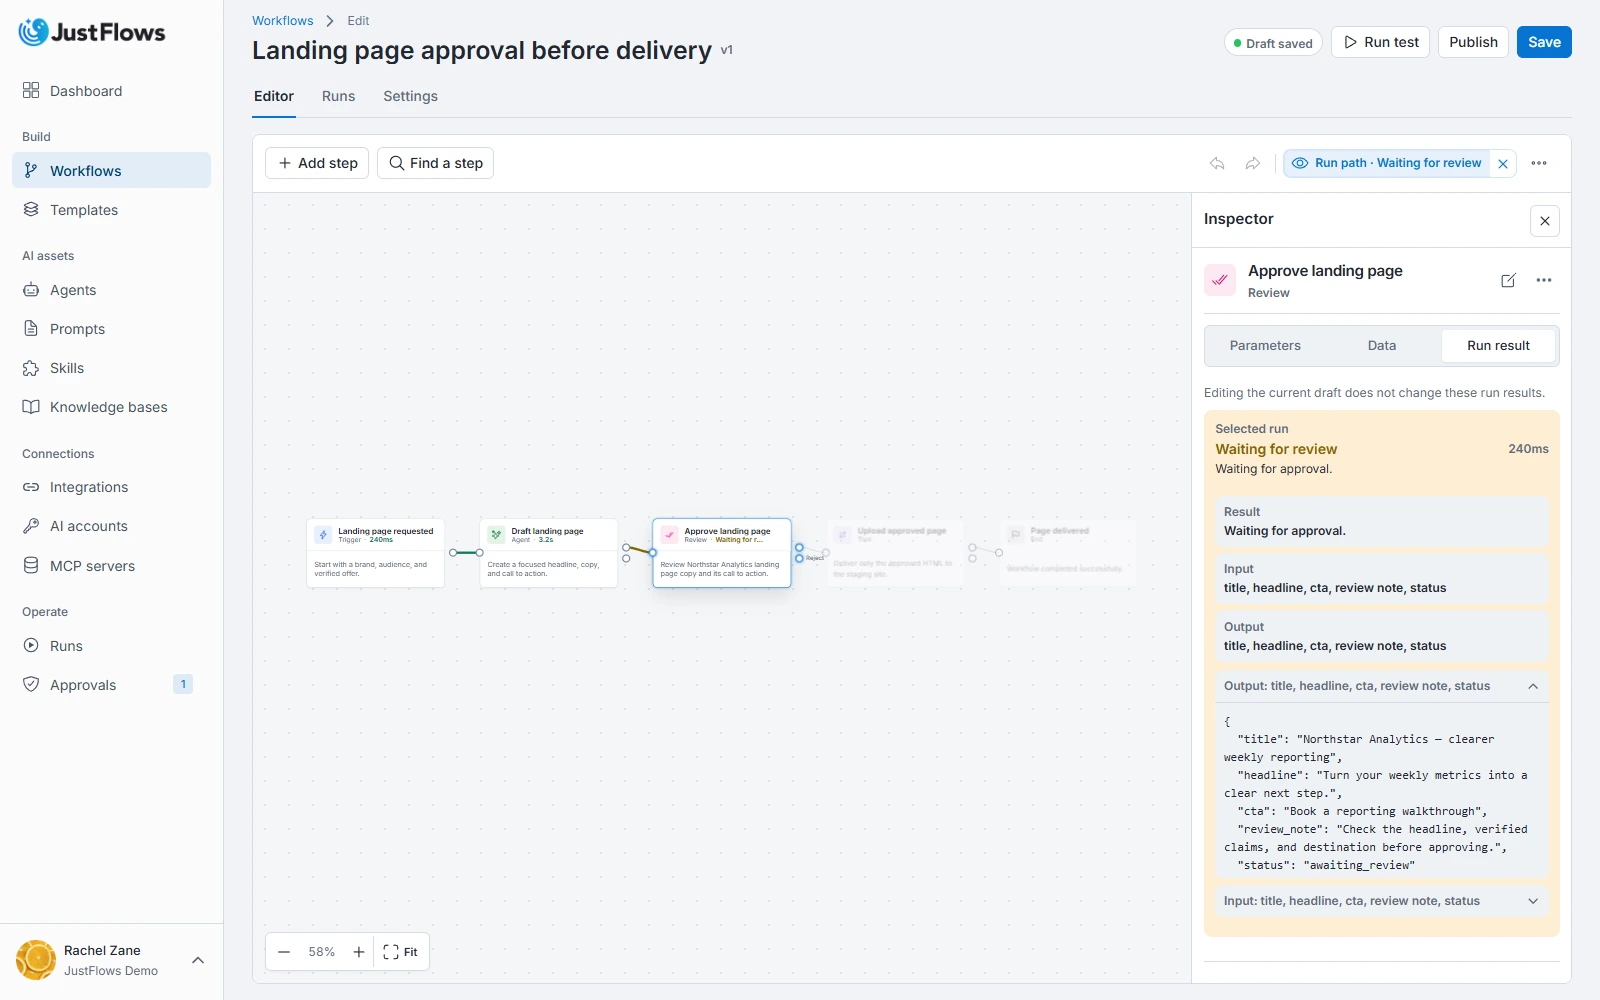Collapse the Output JSON section
The image size is (1600, 1000).
pyautogui.click(x=1381, y=686)
